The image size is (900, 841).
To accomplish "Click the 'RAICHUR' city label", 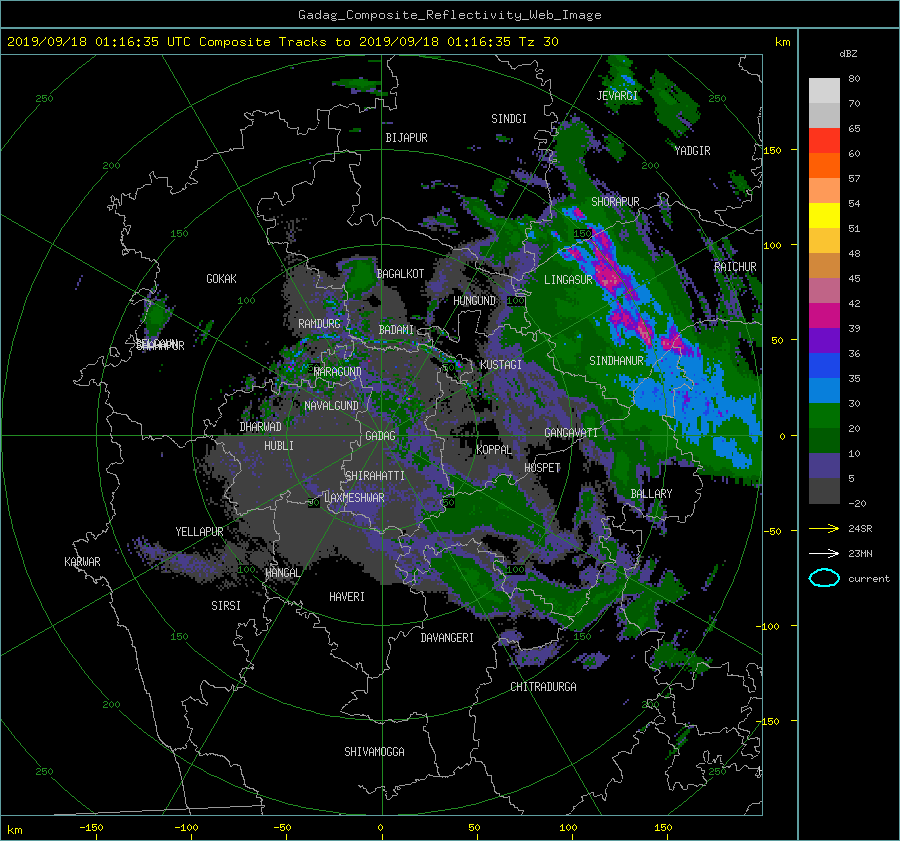I will [735, 267].
